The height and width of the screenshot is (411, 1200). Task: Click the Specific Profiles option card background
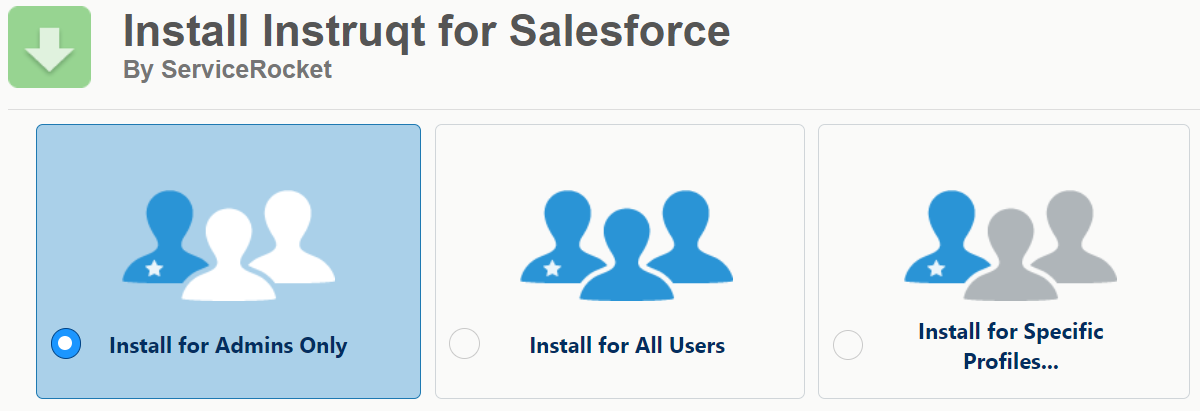click(x=1009, y=261)
